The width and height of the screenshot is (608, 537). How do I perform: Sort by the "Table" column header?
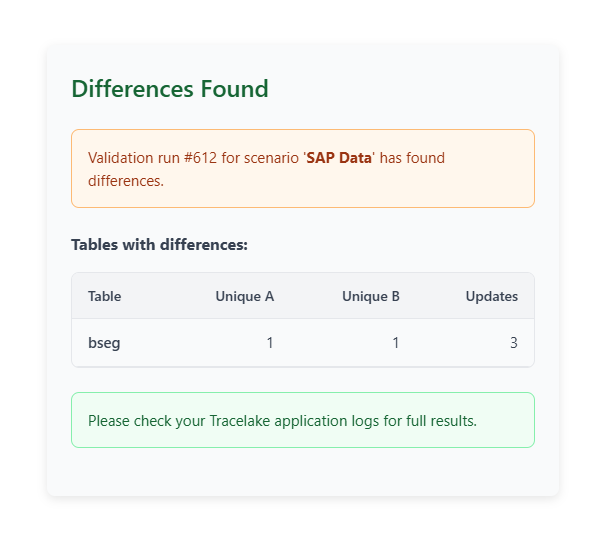coord(105,296)
